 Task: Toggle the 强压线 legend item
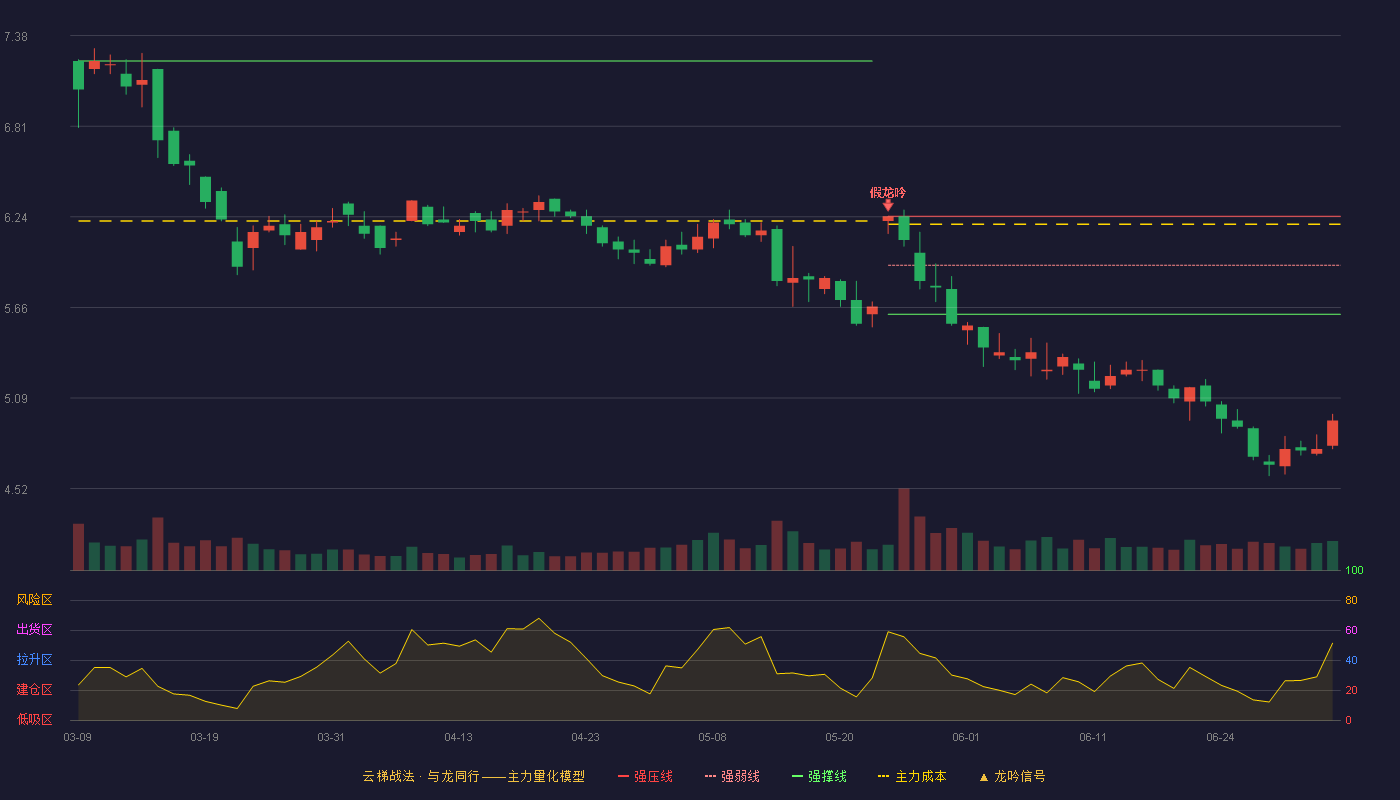[645, 776]
